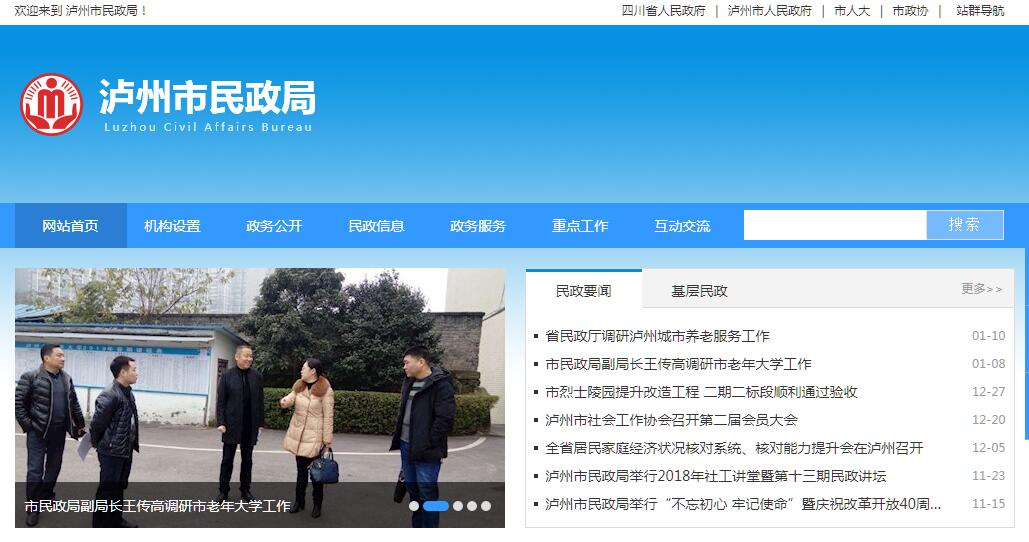Switch to the 基层民政 tab
1029x542 pixels.
699,291
